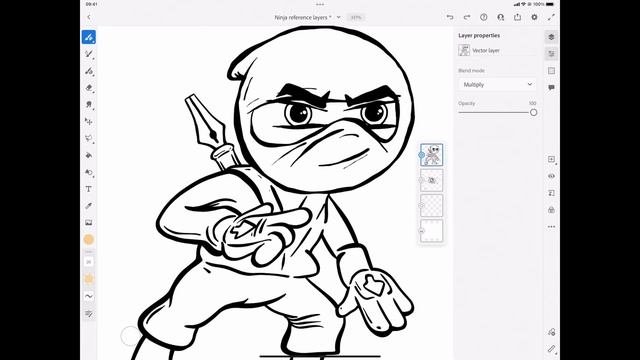
Task: Select the third transparent layer thumbnail
Action: pyautogui.click(x=431, y=206)
